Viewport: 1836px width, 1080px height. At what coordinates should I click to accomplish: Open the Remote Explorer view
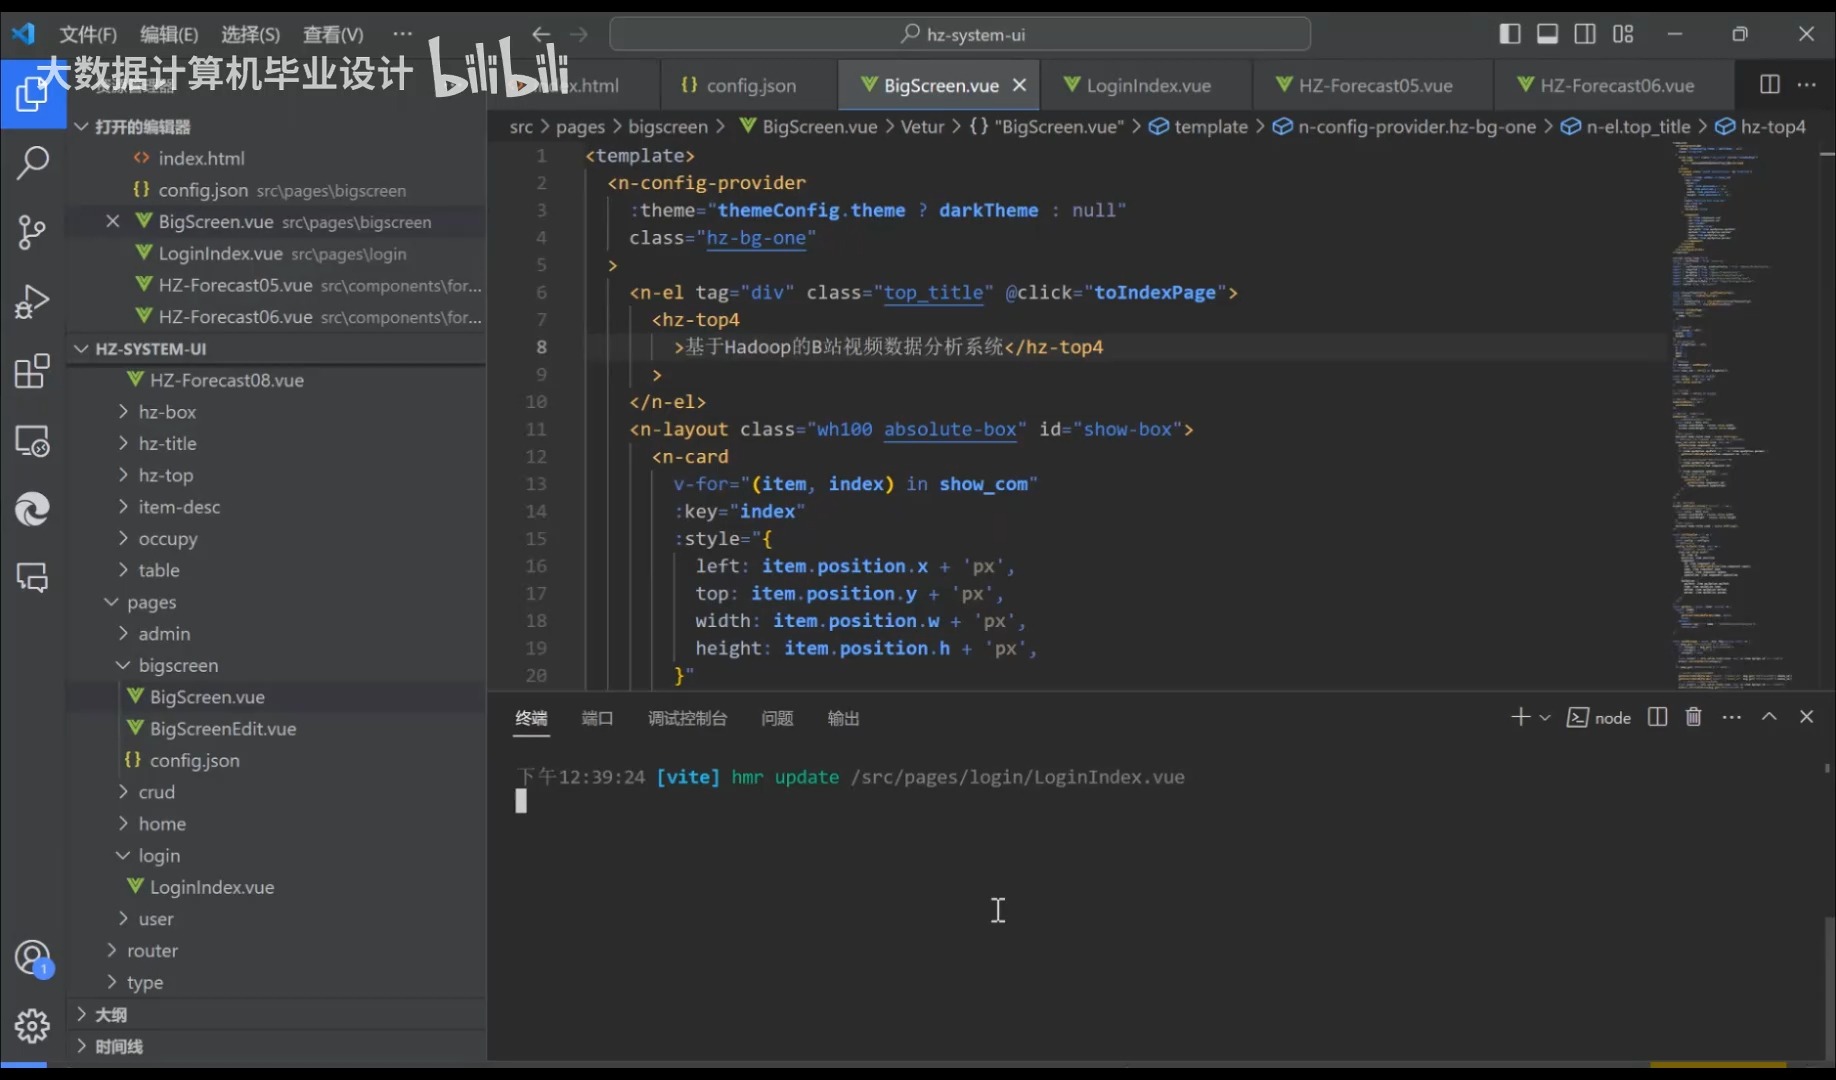tap(32, 440)
